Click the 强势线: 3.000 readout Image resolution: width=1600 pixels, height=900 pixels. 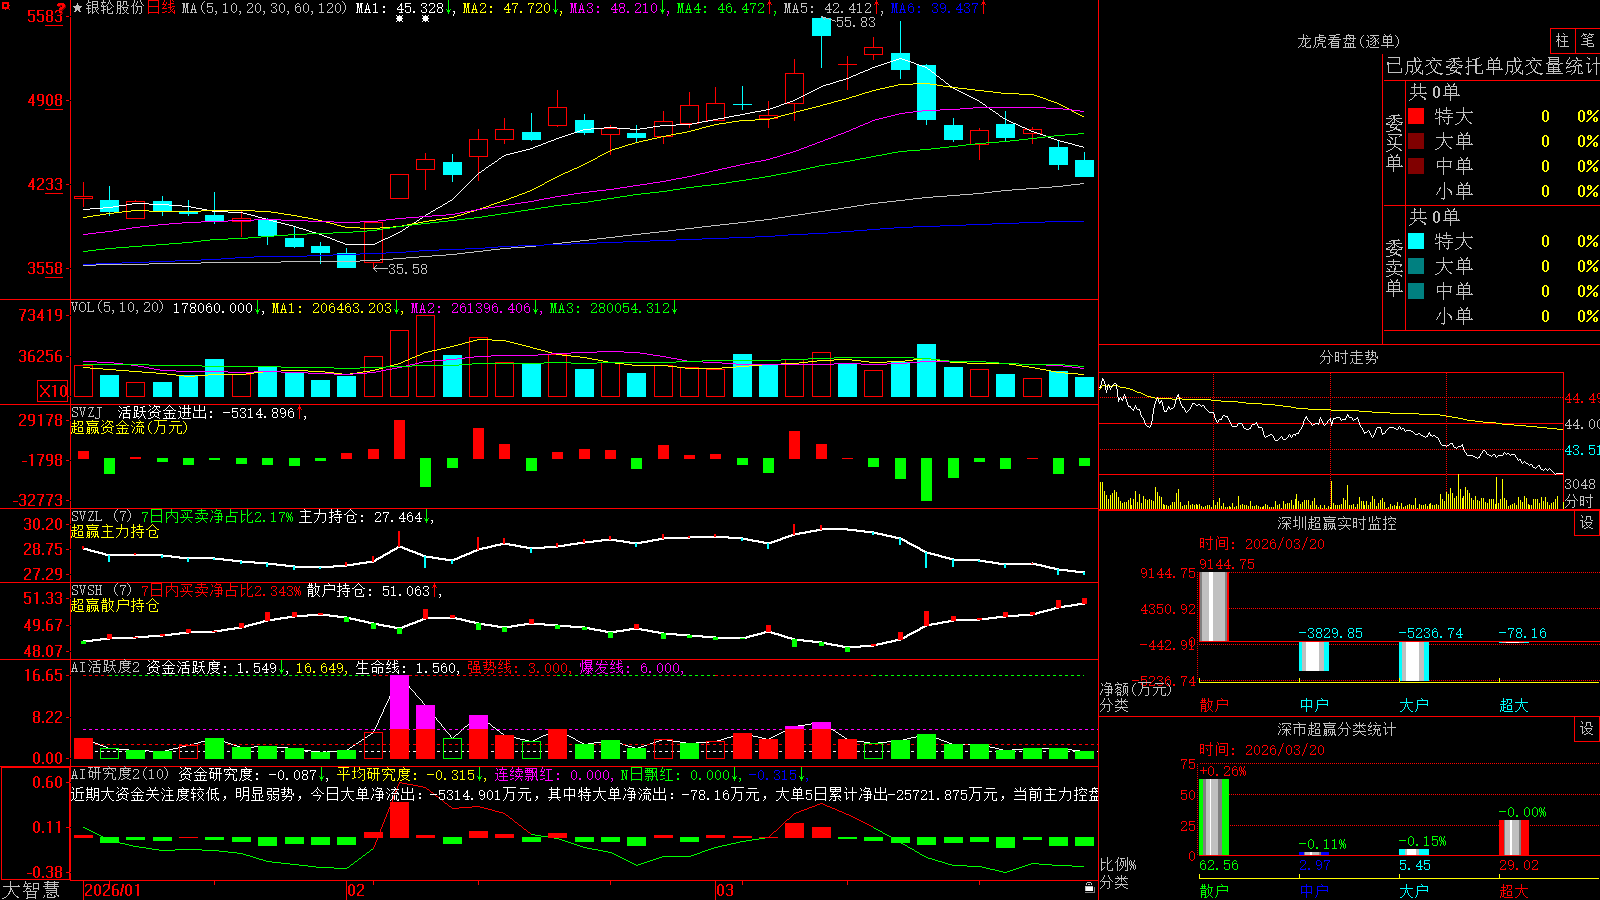pos(518,668)
